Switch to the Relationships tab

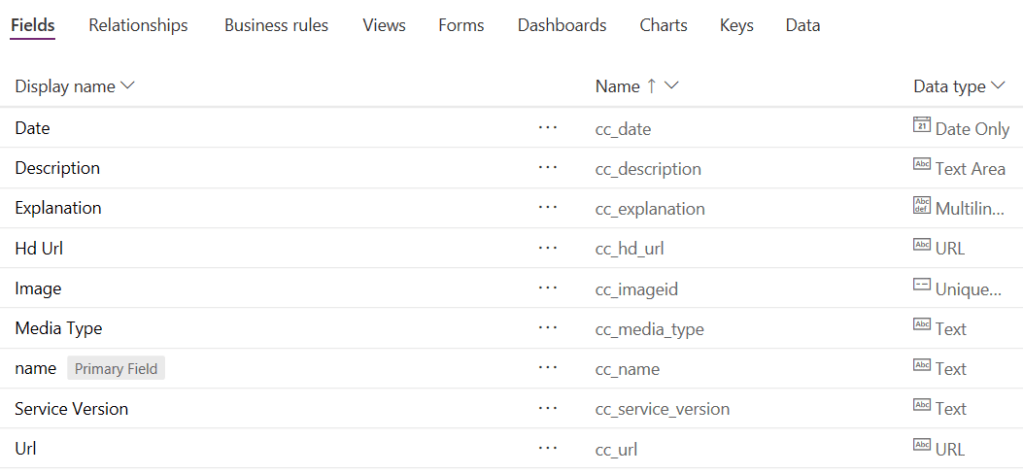point(138,25)
